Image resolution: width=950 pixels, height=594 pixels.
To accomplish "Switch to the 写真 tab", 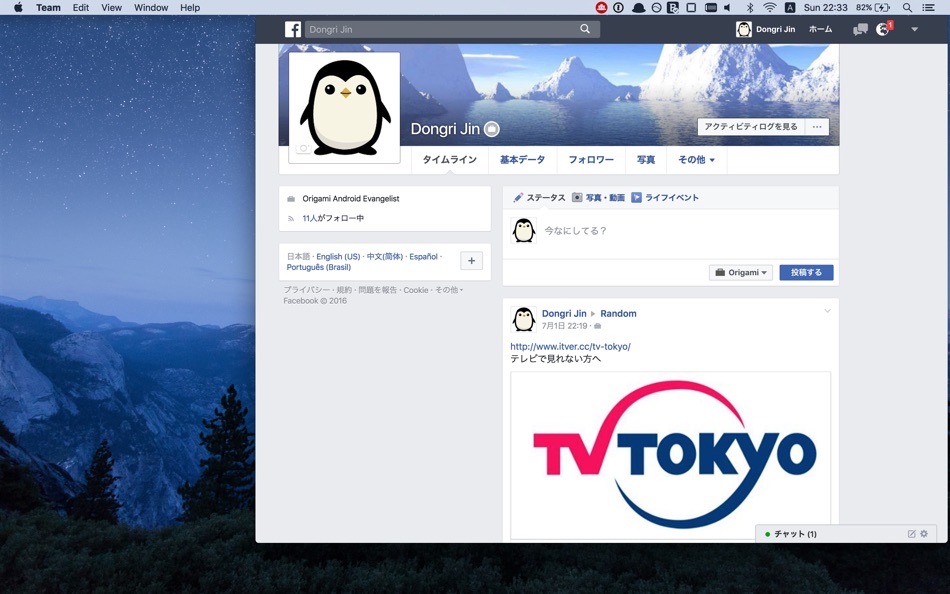I will coord(646,159).
